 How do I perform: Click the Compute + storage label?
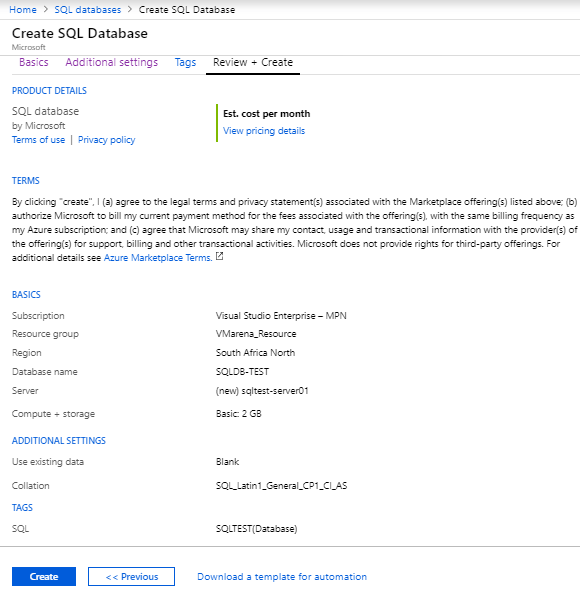click(53, 414)
